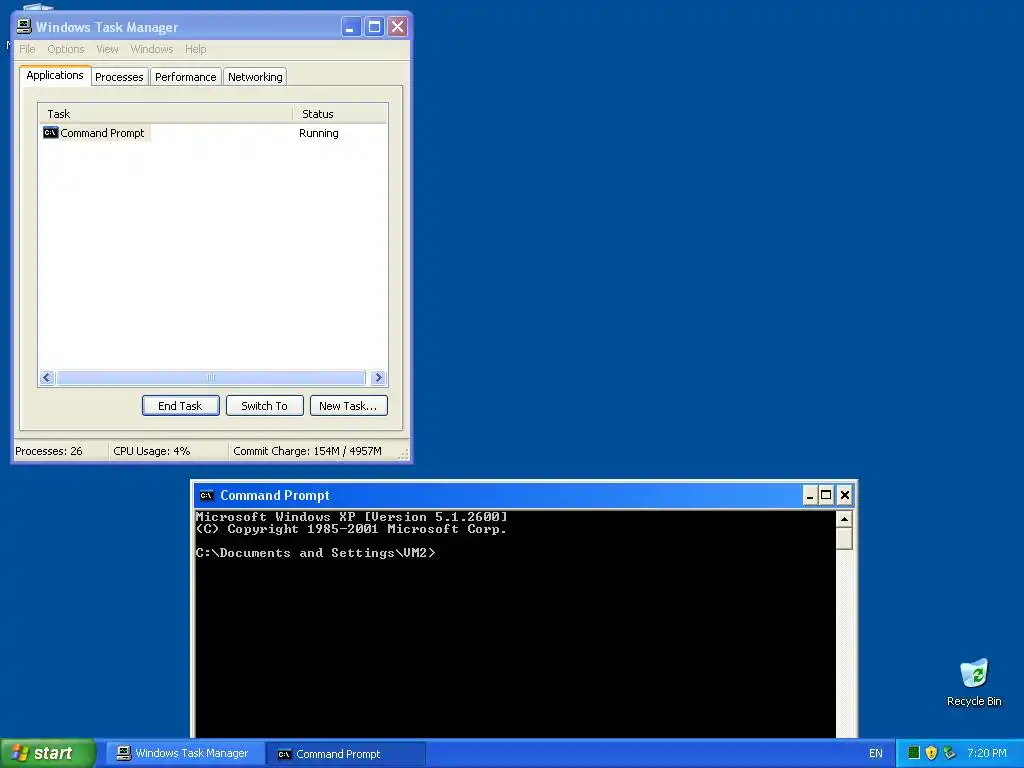Open the Options menu in Task Manager
Viewport: 1024px width, 768px height.
[66, 49]
